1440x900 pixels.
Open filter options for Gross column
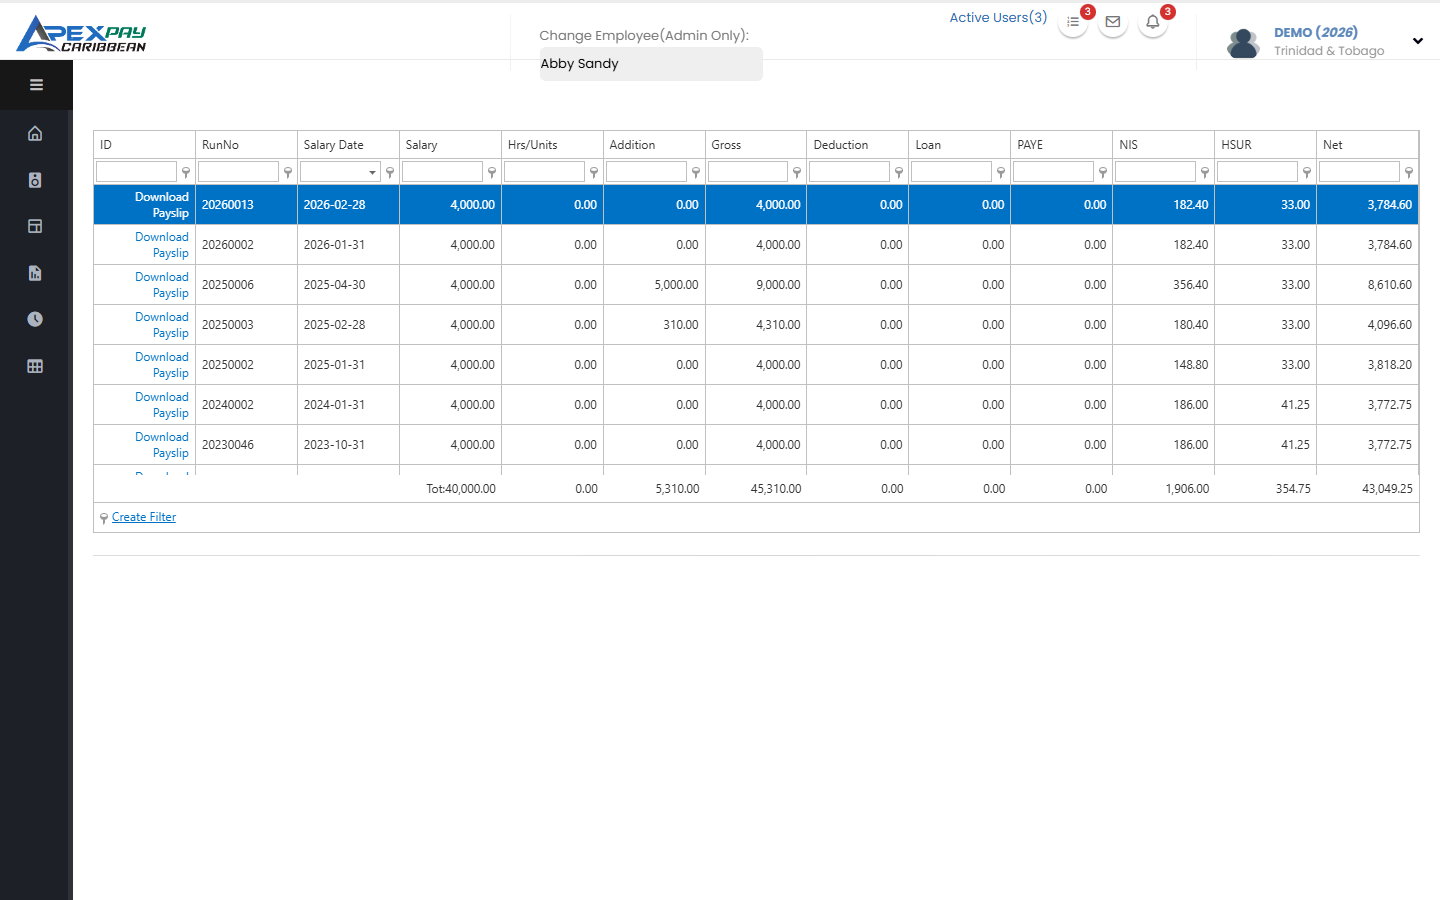pyautogui.click(x=797, y=172)
